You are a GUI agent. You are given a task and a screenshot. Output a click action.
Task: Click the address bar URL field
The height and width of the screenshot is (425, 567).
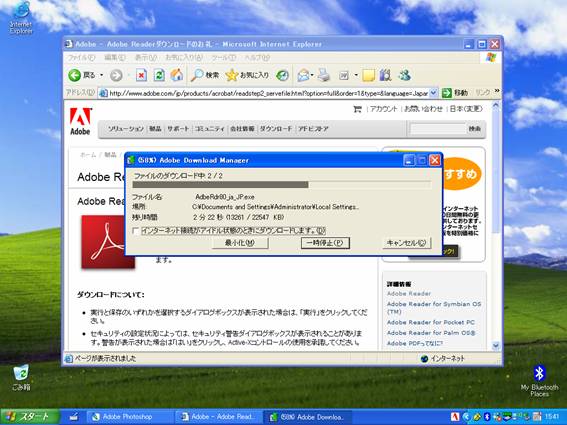pyautogui.click(x=269, y=93)
